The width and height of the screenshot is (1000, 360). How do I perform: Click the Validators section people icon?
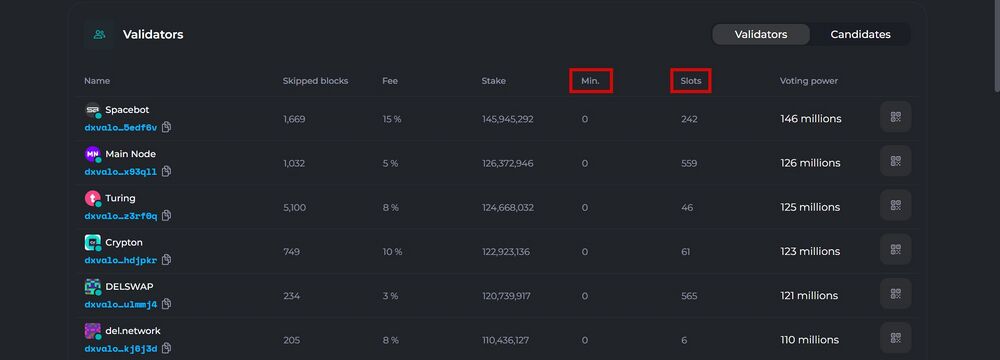tap(99, 34)
